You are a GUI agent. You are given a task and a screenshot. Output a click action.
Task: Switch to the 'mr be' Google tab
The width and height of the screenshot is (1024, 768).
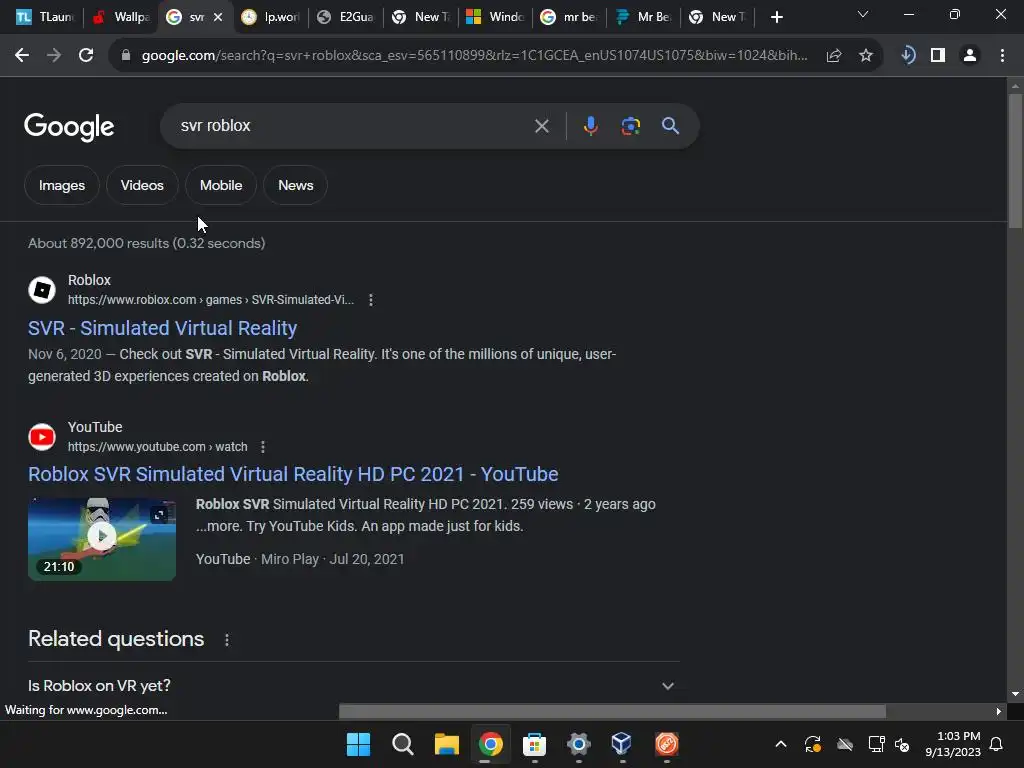[x=569, y=18]
